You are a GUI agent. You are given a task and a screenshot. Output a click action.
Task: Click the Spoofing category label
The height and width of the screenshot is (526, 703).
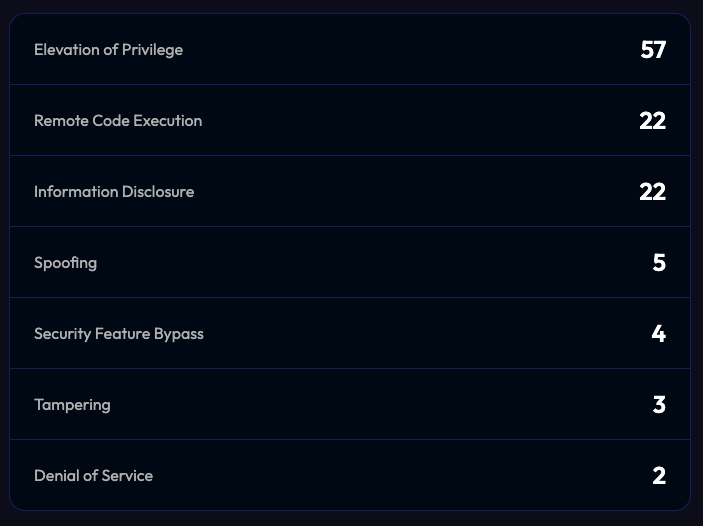pyautogui.click(x=65, y=263)
